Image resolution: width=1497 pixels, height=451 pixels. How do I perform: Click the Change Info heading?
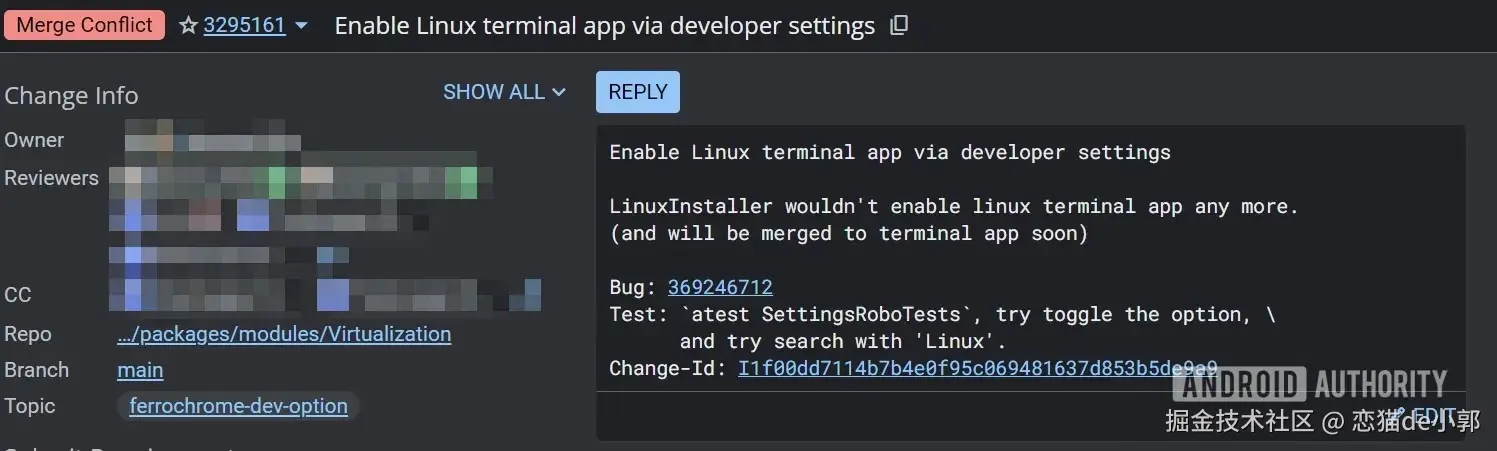click(x=71, y=96)
